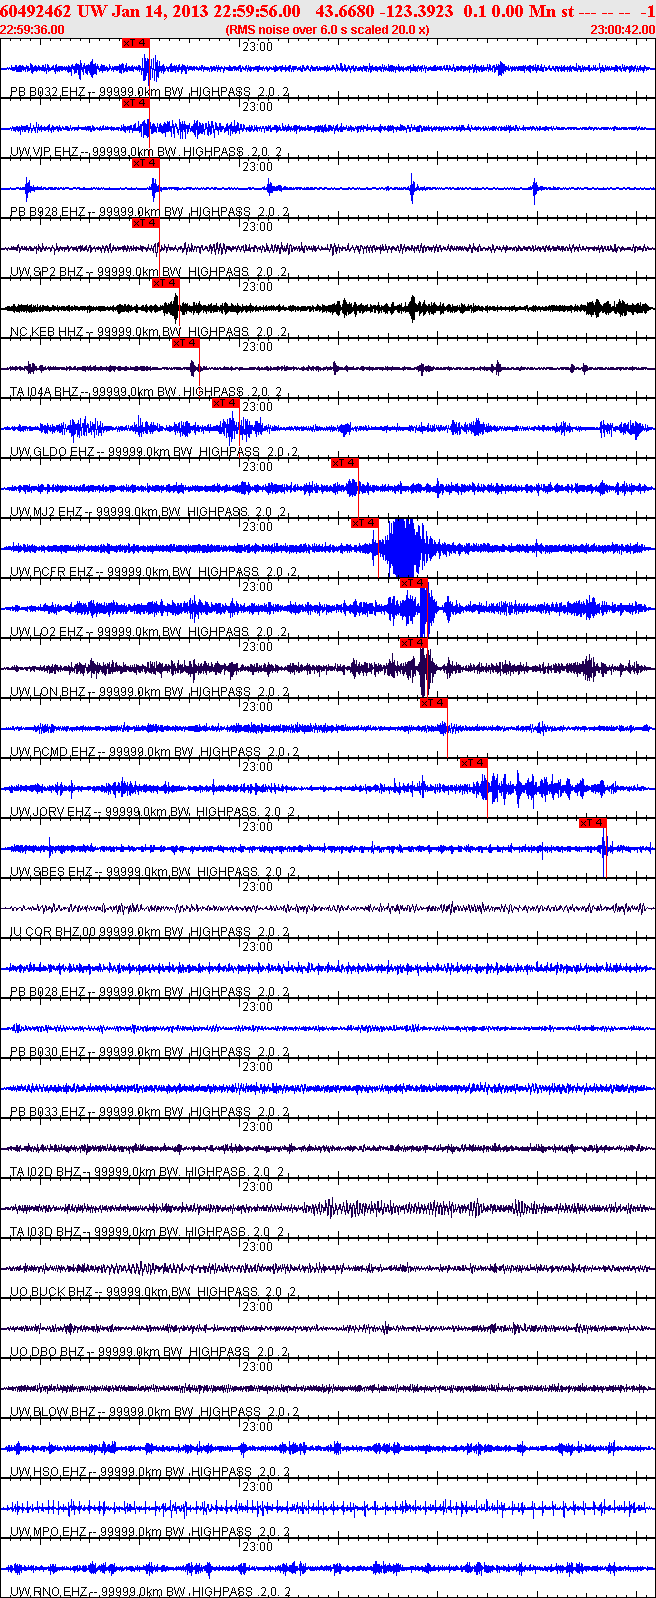Select the red pick marker on UW.LO2 trace

click(x=413, y=583)
